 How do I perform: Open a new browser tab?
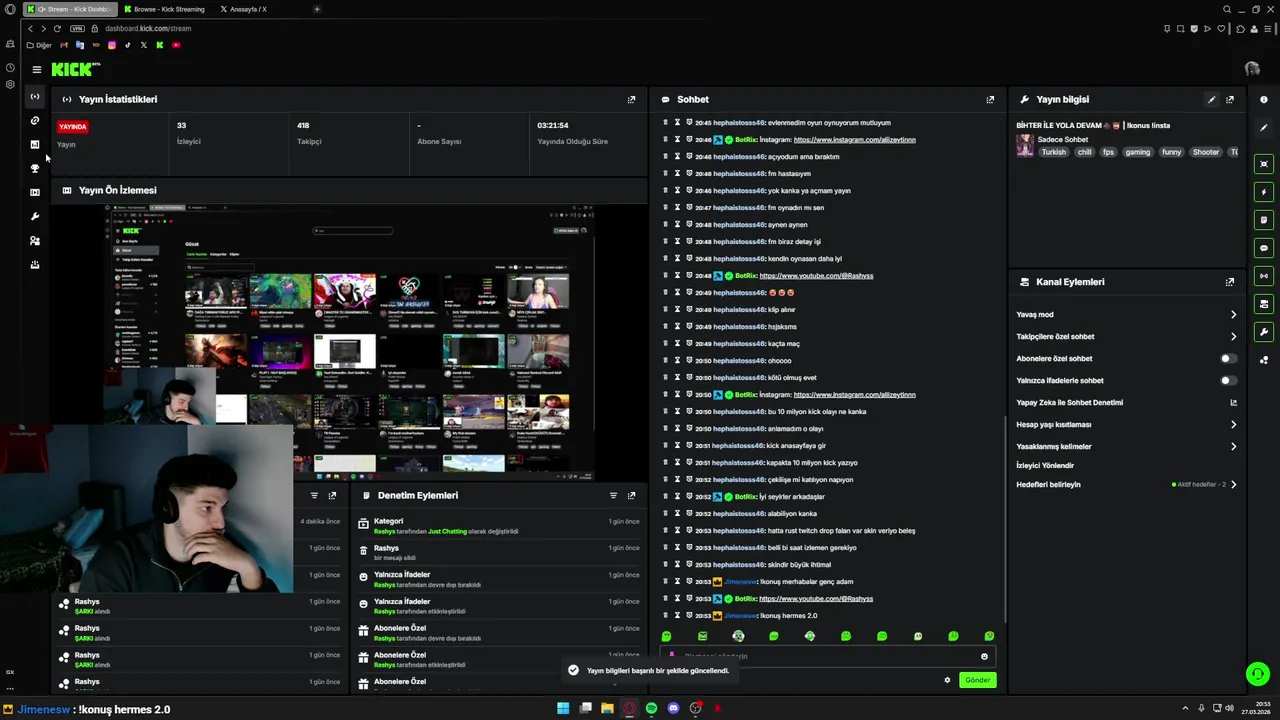317,9
